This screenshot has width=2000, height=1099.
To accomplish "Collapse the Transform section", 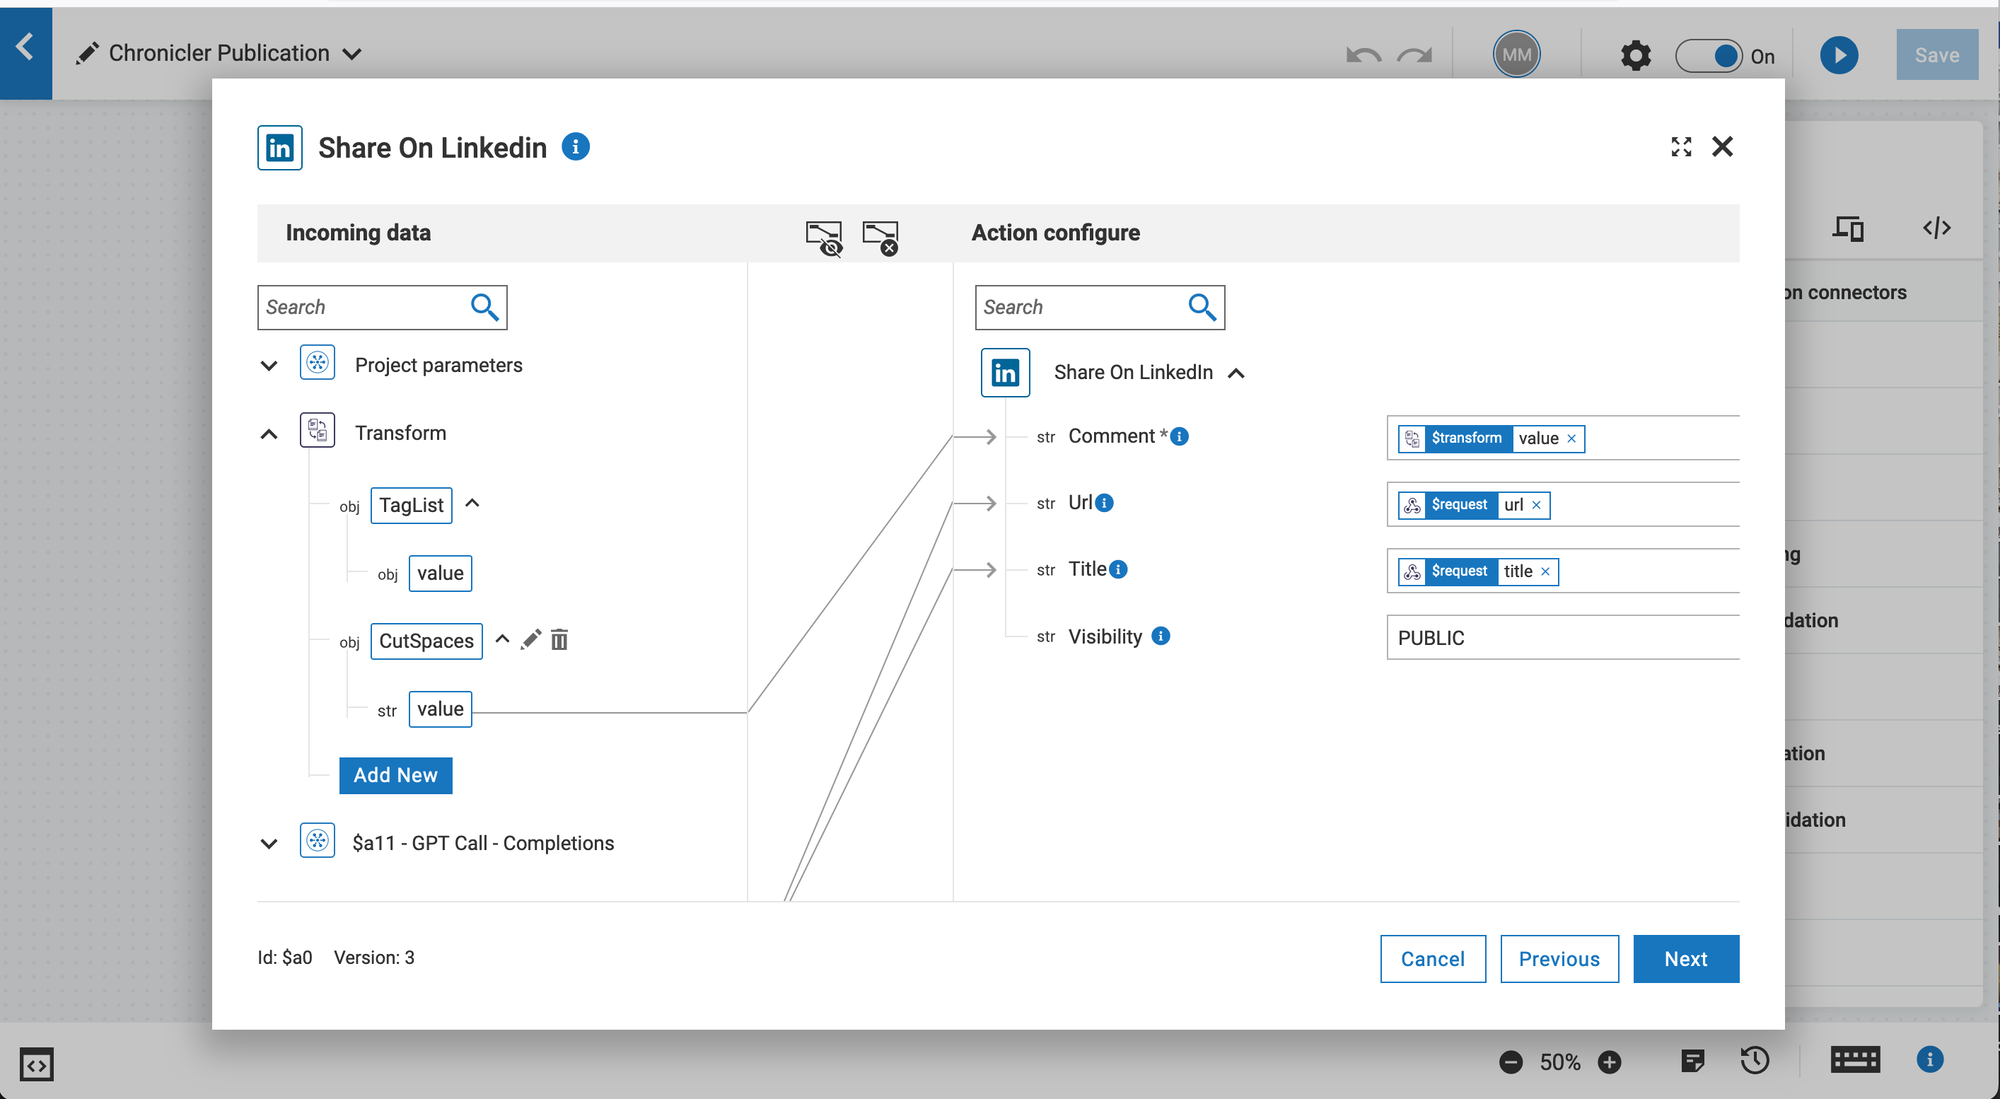I will coord(269,434).
